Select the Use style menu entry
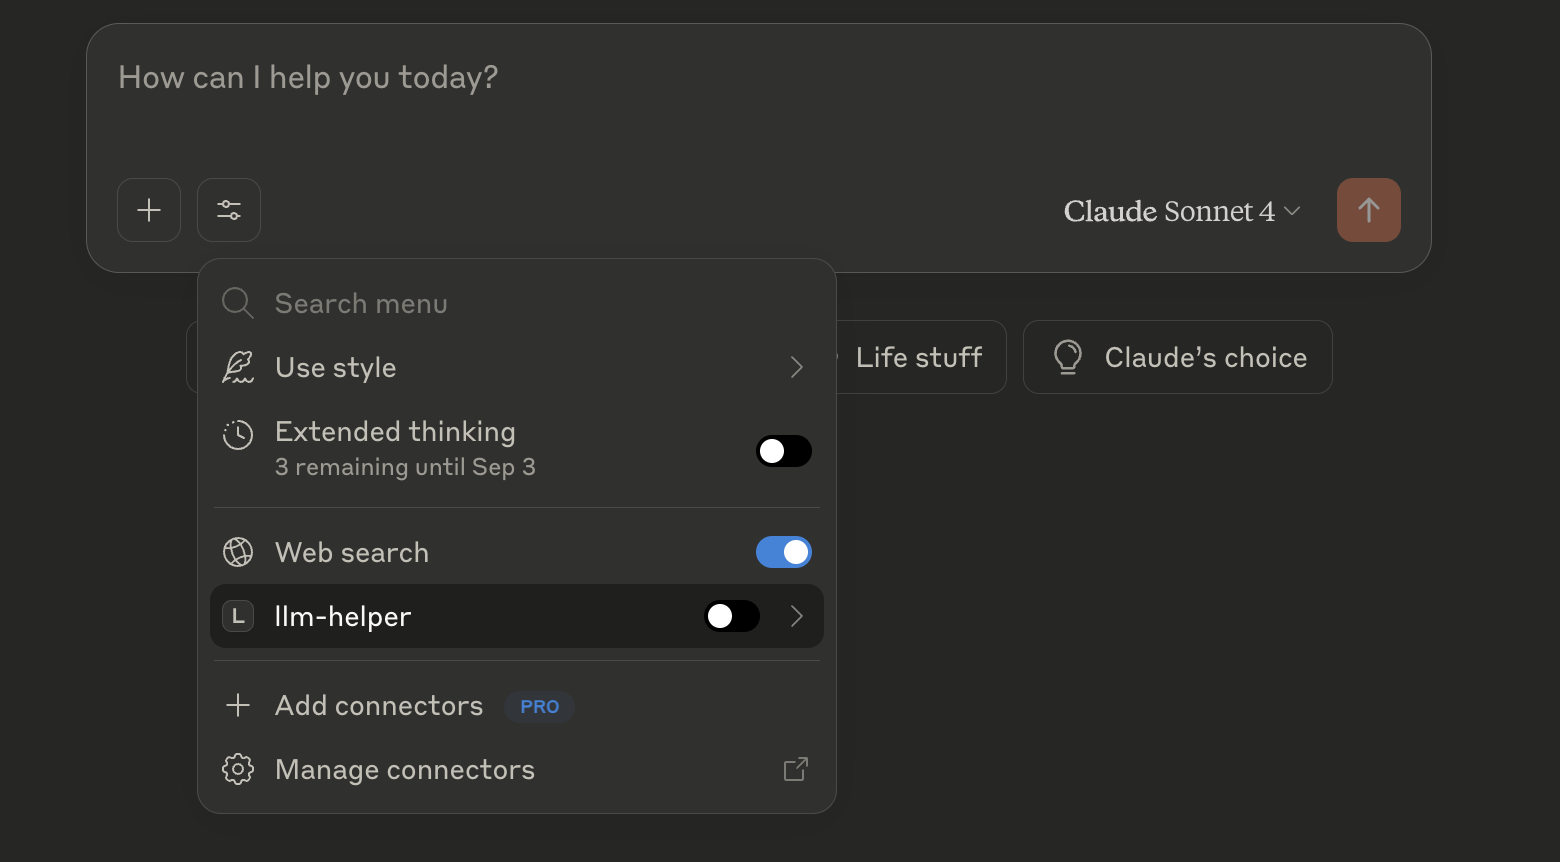Viewport: 1560px width, 862px height. pyautogui.click(x=517, y=367)
